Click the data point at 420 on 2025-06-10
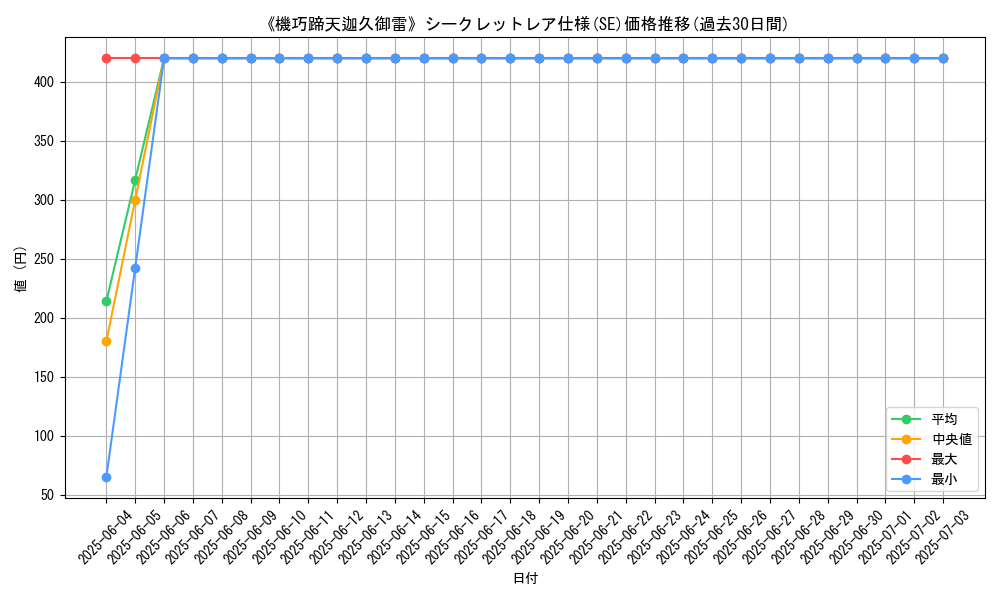The image size is (1000, 600). (279, 59)
